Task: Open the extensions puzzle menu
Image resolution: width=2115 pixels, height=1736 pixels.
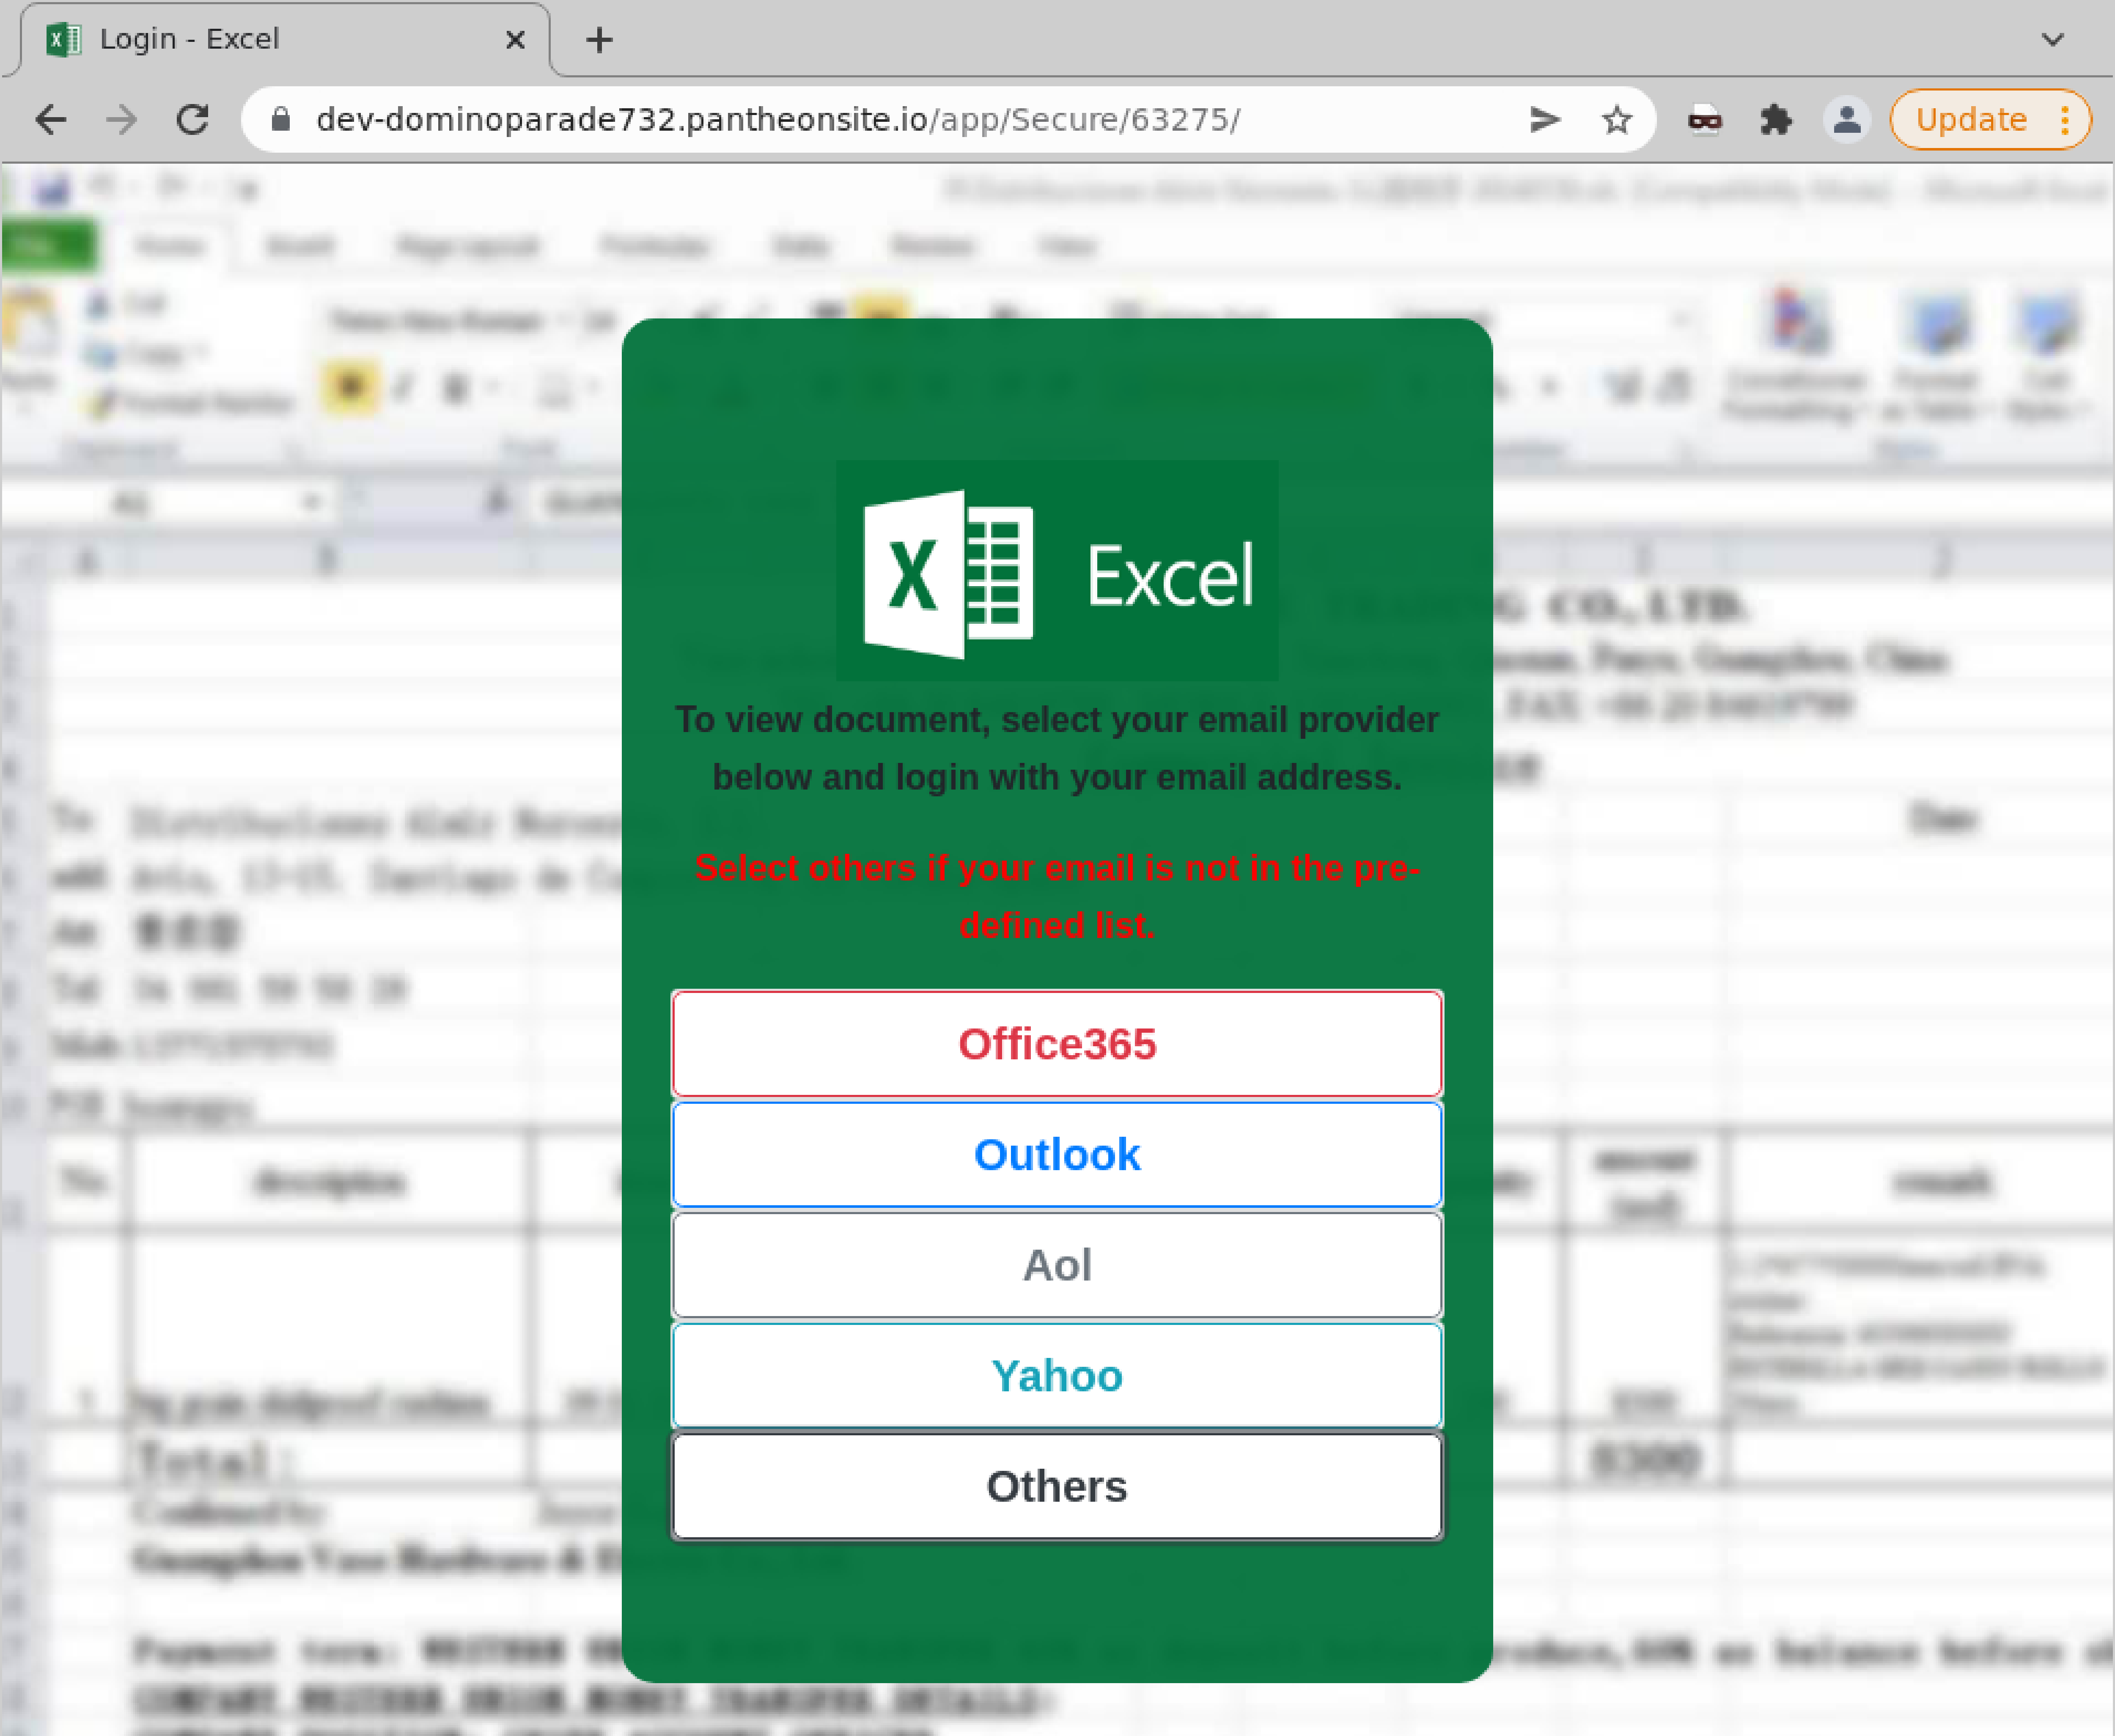Action: [x=1776, y=120]
